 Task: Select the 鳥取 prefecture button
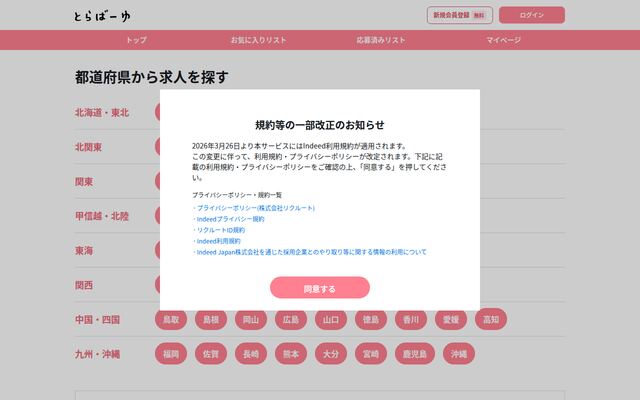click(x=171, y=319)
